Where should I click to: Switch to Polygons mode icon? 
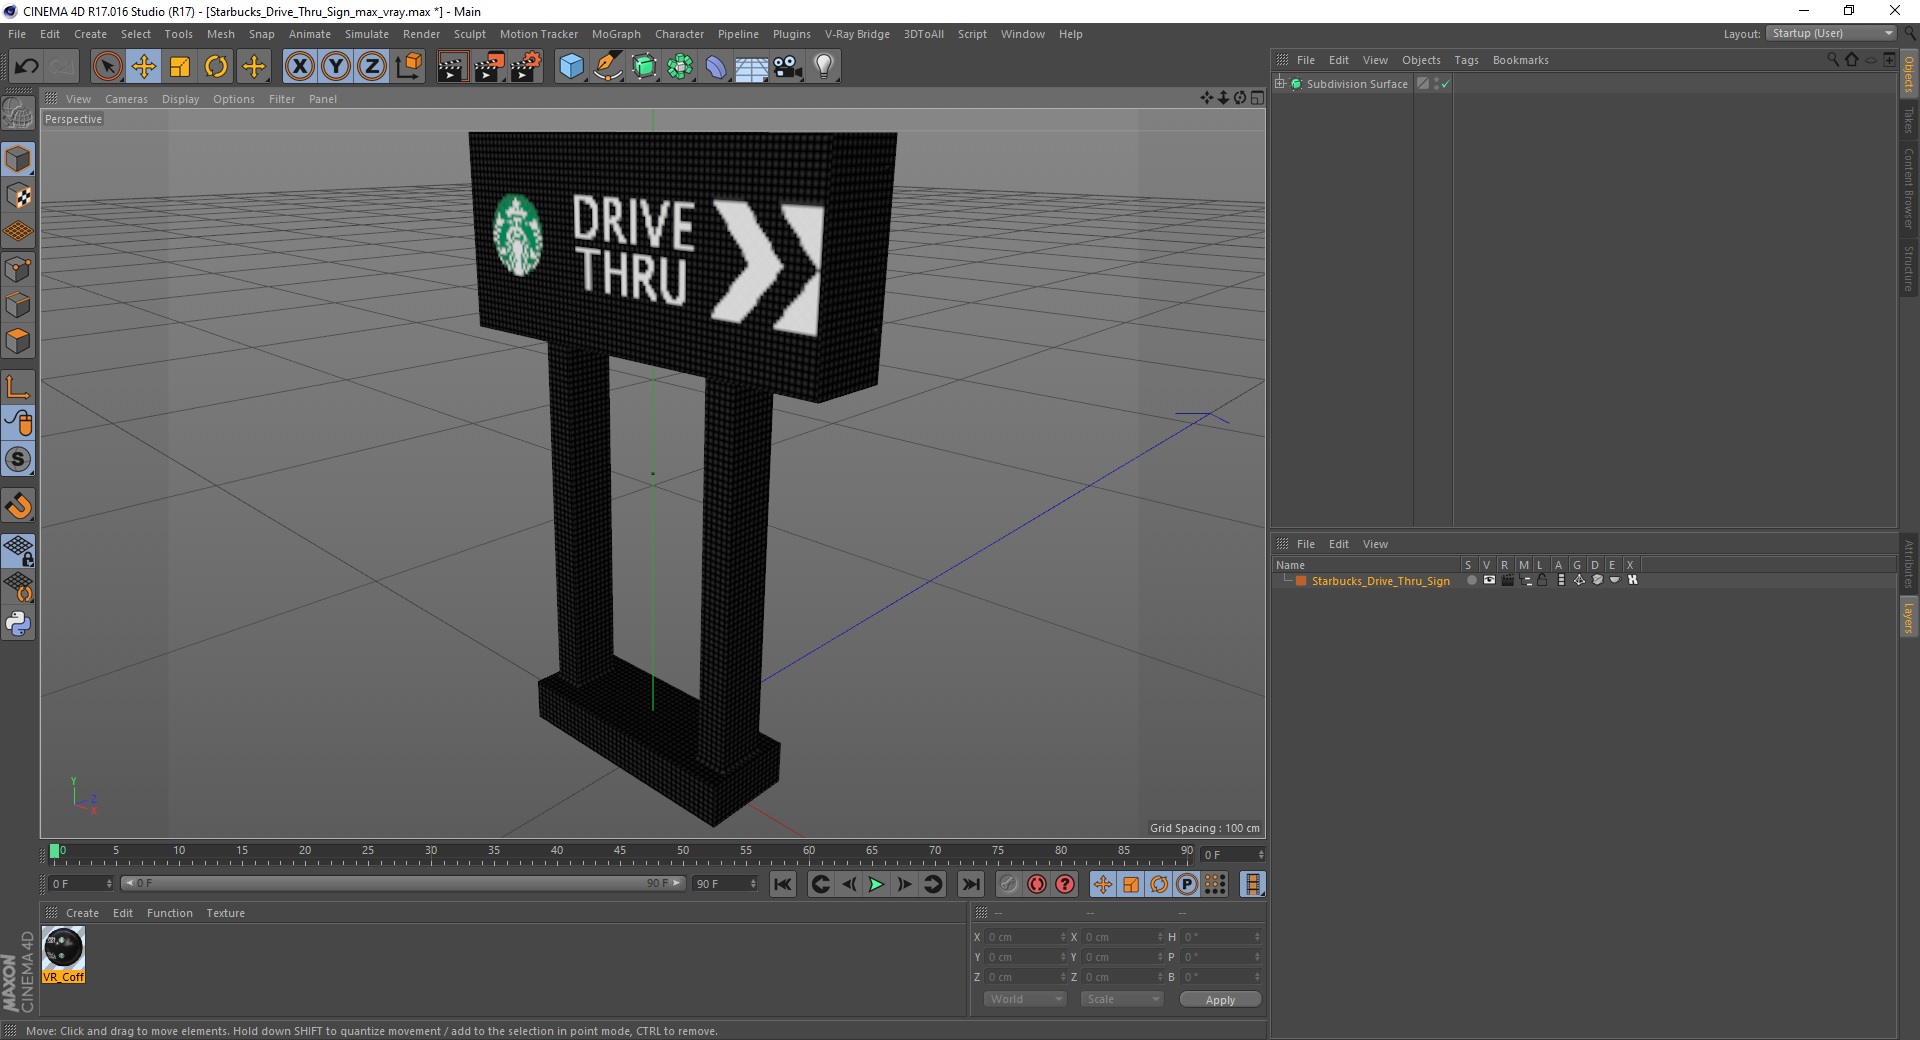point(18,341)
